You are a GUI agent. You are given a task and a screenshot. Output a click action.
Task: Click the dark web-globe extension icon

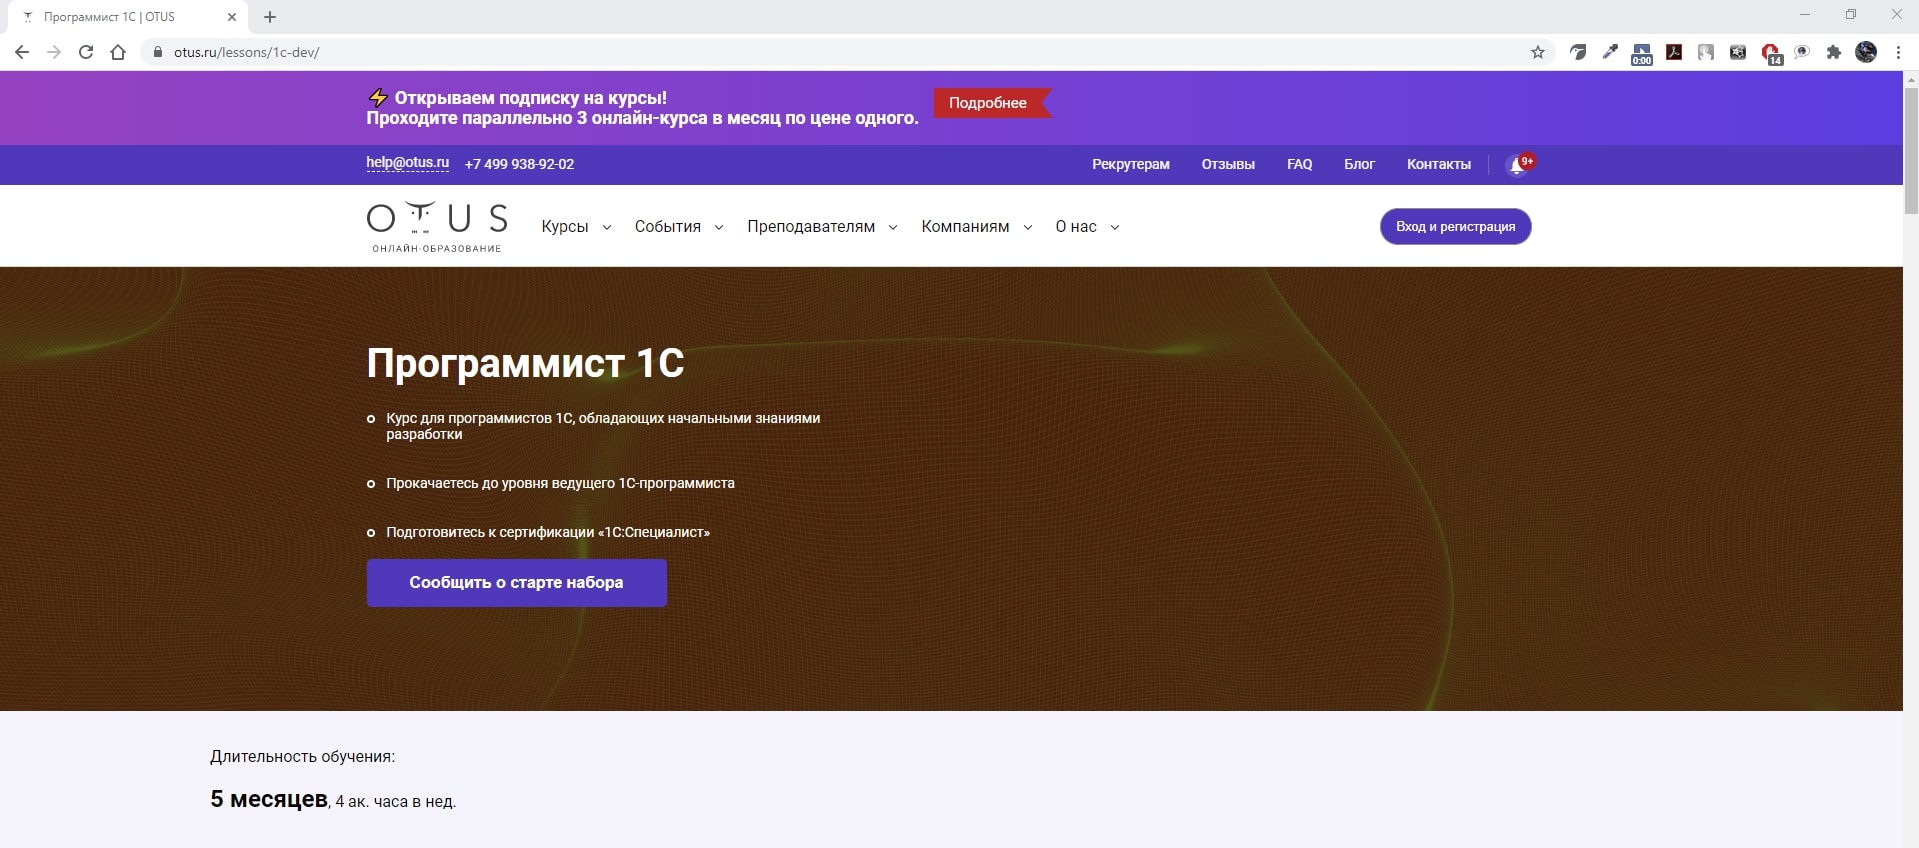point(1738,52)
